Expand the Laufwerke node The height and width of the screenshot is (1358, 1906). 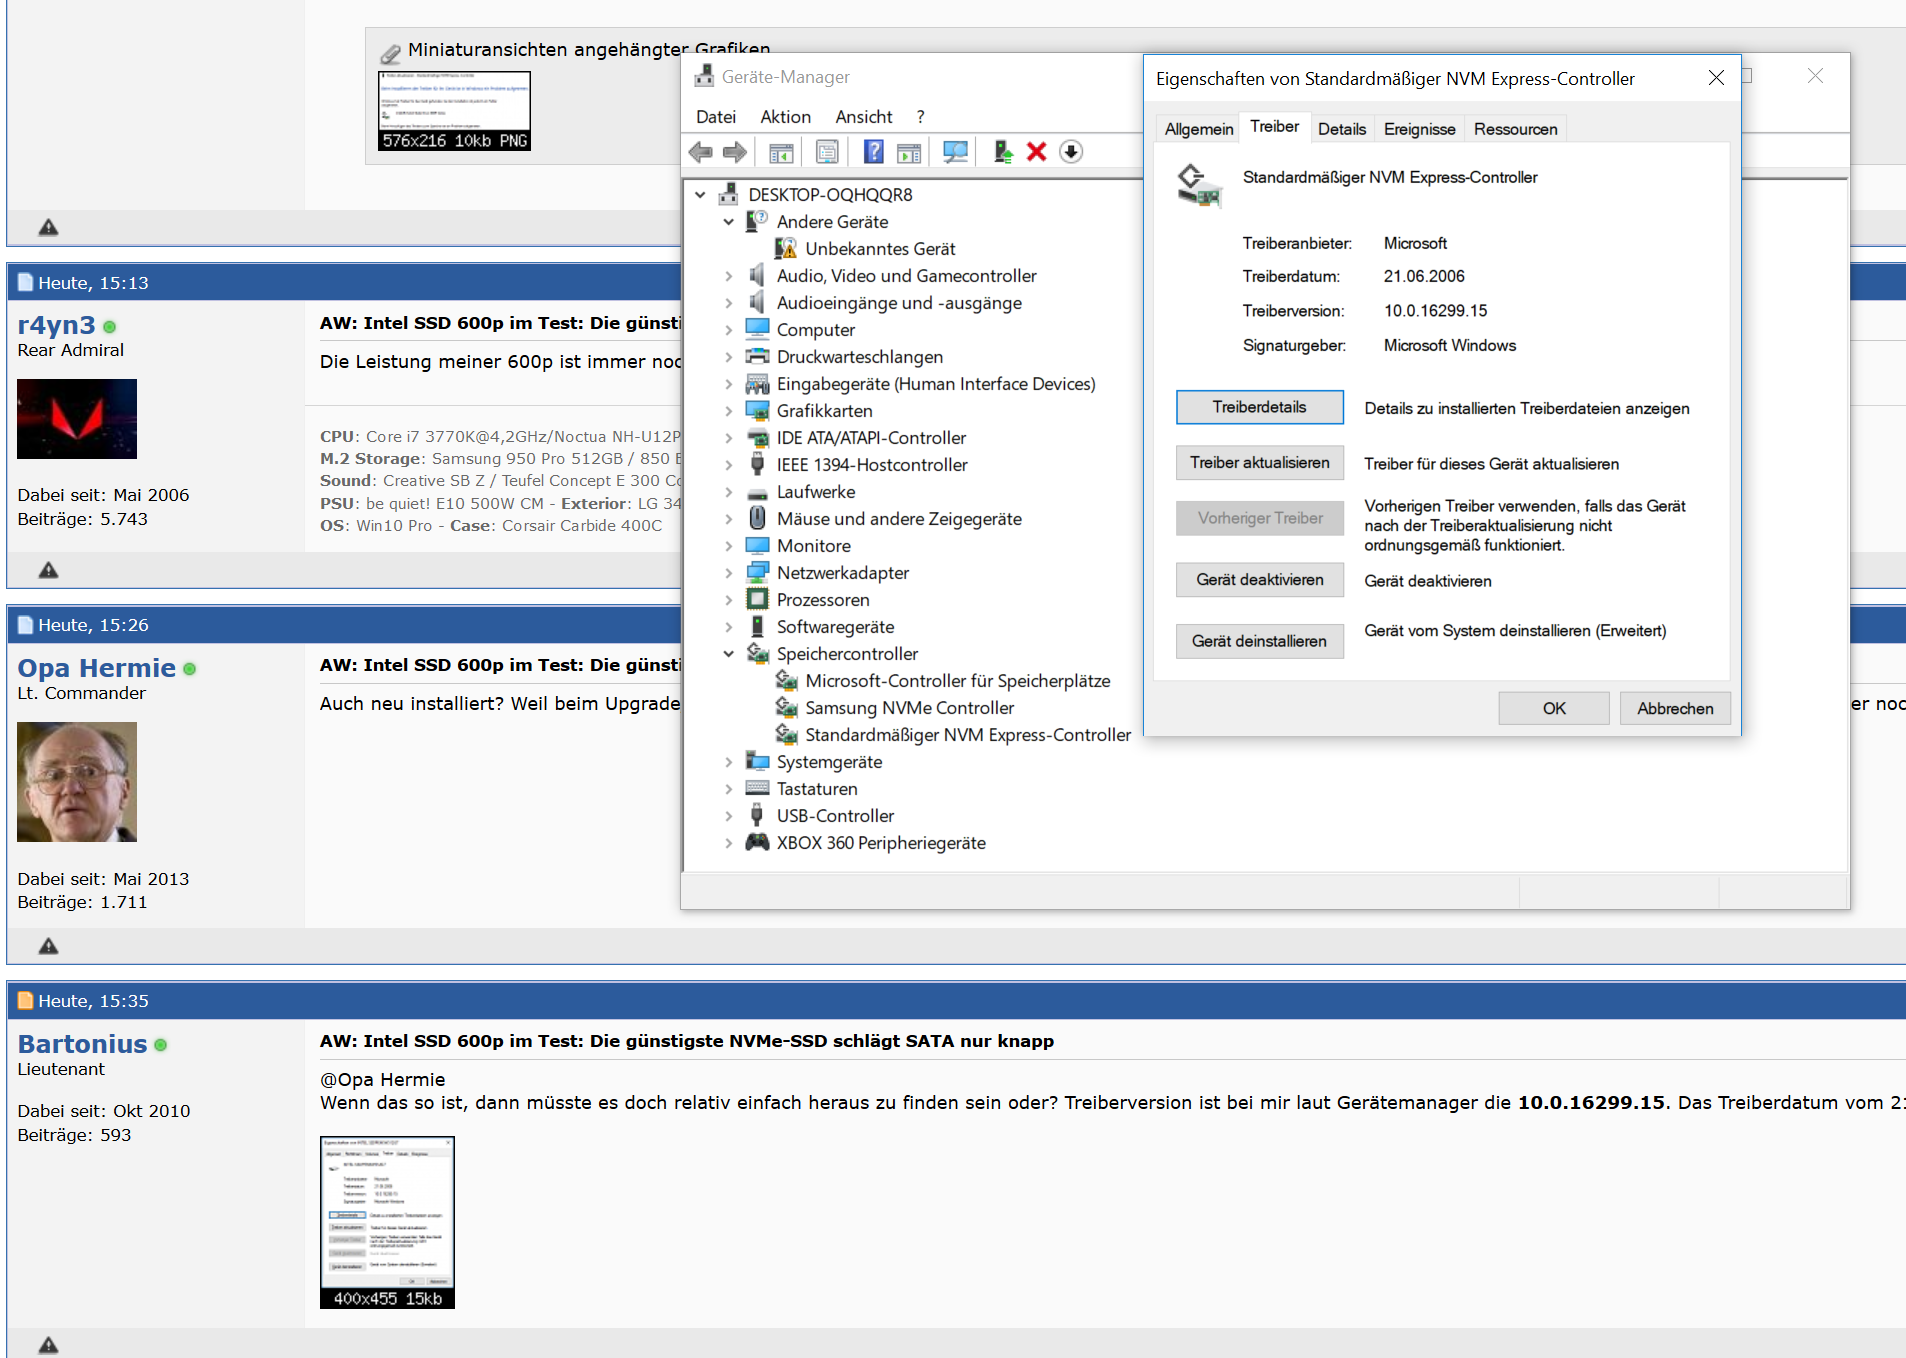click(729, 491)
